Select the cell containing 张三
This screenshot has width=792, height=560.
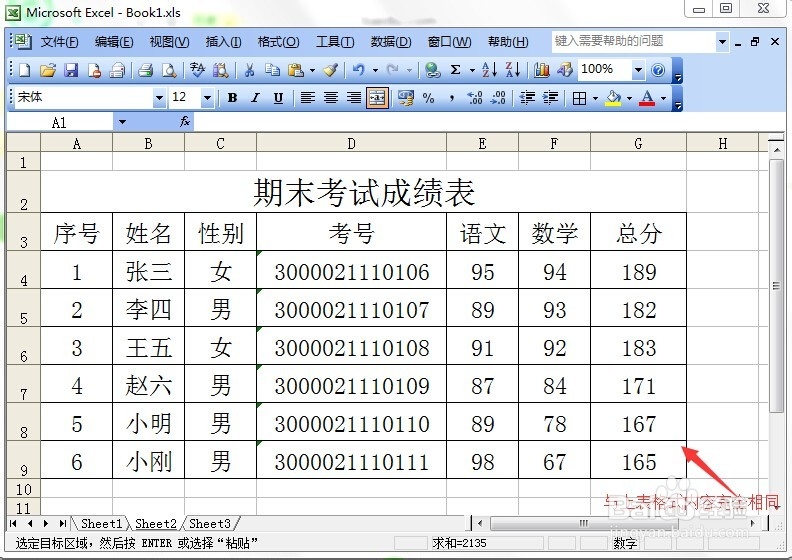(148, 270)
